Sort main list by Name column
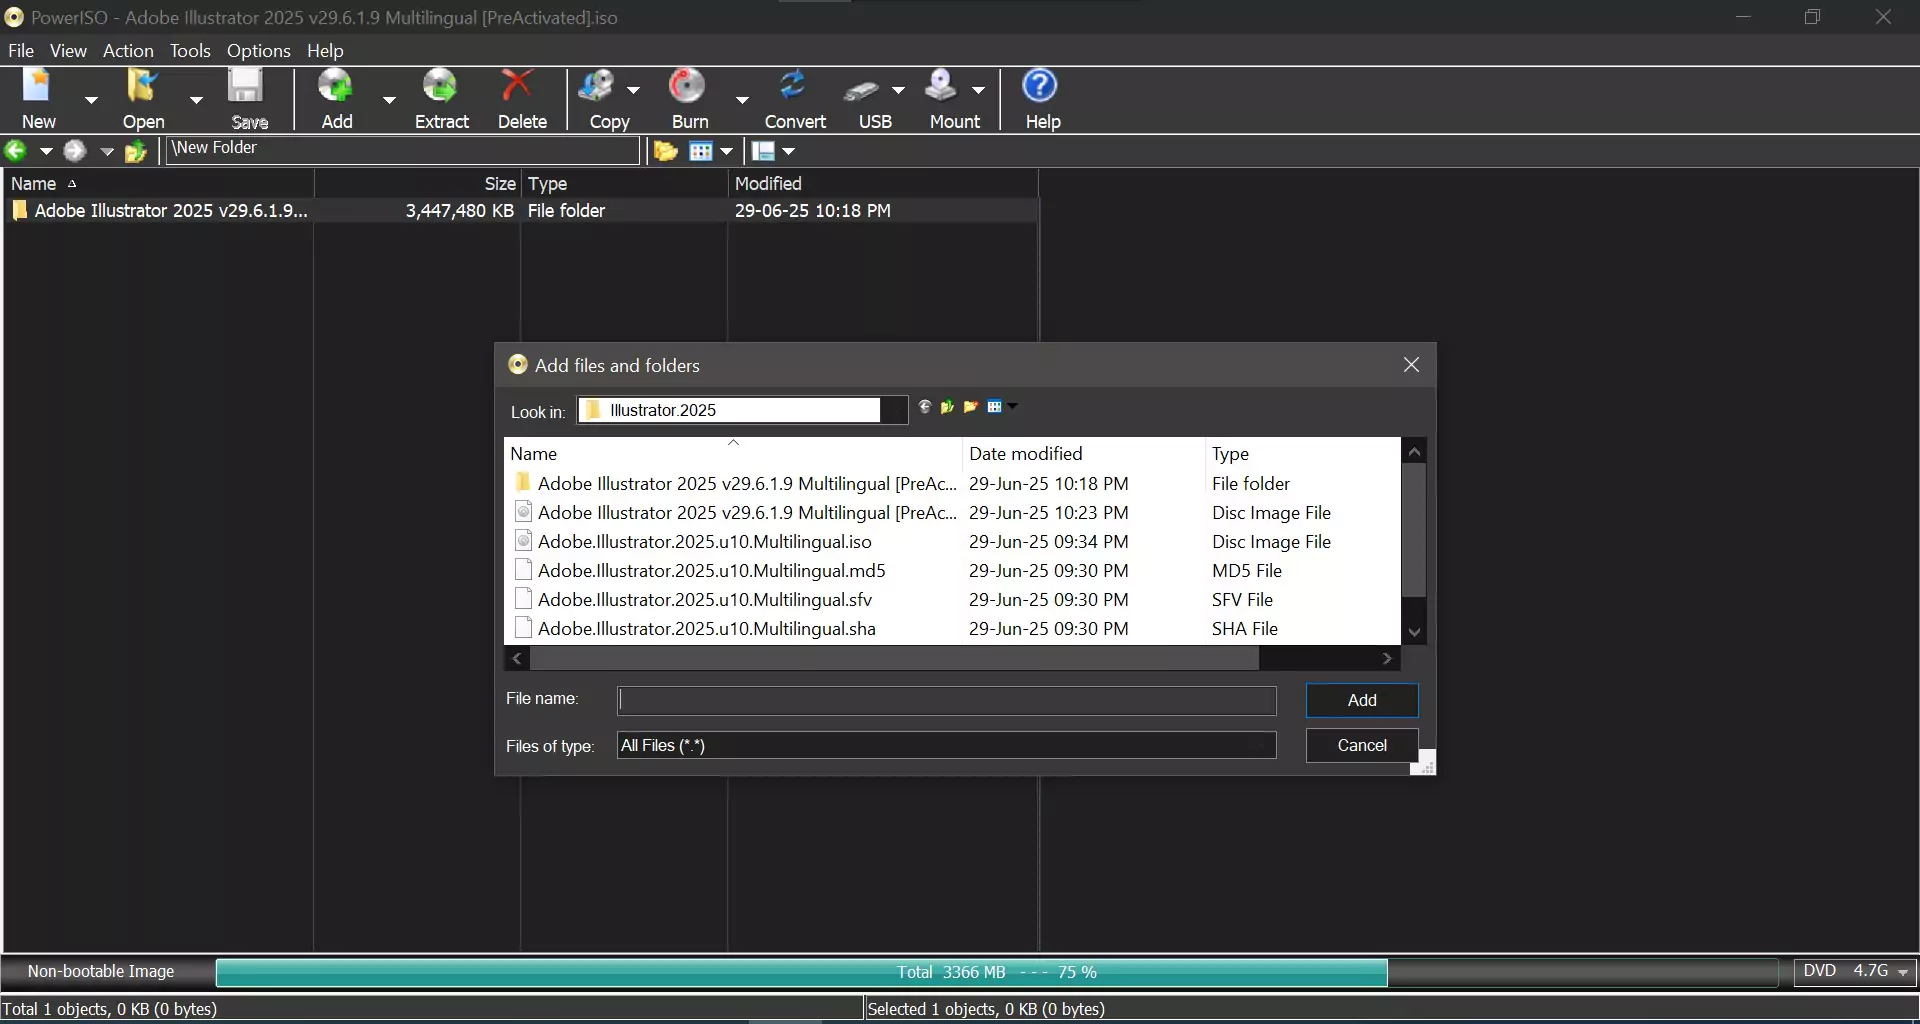Viewport: 1920px width, 1024px height. coord(159,183)
